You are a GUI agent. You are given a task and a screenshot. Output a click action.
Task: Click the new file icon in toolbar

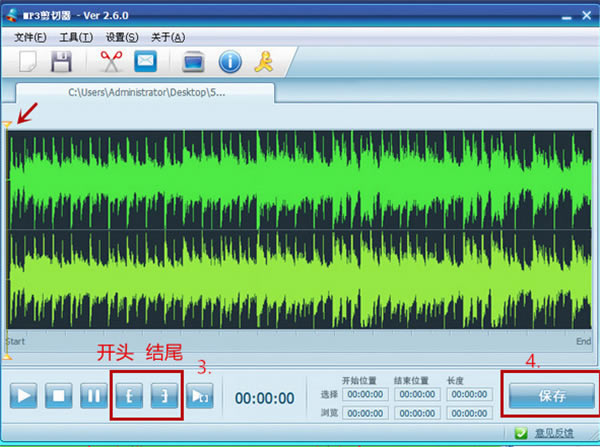(29, 62)
